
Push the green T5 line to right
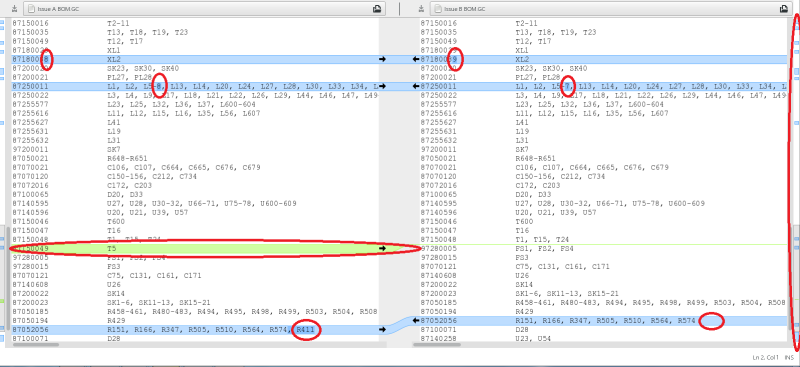[x=383, y=249]
